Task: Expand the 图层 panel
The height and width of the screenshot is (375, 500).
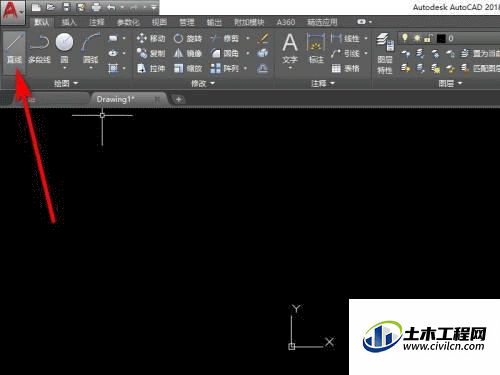Action: pyautogui.click(x=451, y=83)
